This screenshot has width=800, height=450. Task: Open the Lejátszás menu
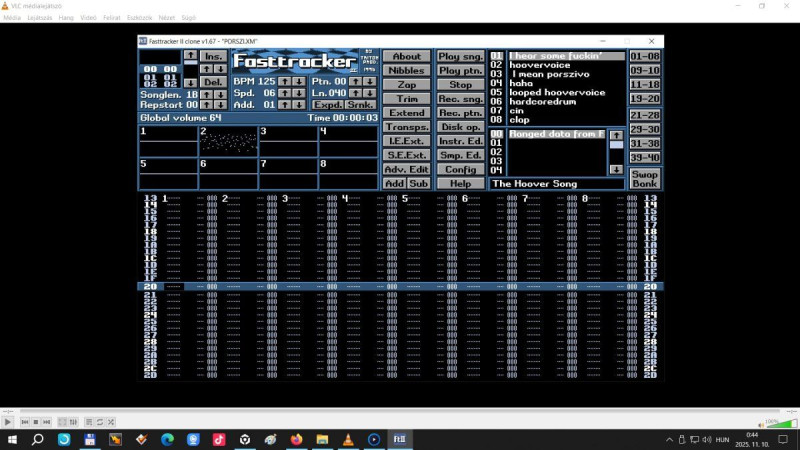[x=39, y=17]
